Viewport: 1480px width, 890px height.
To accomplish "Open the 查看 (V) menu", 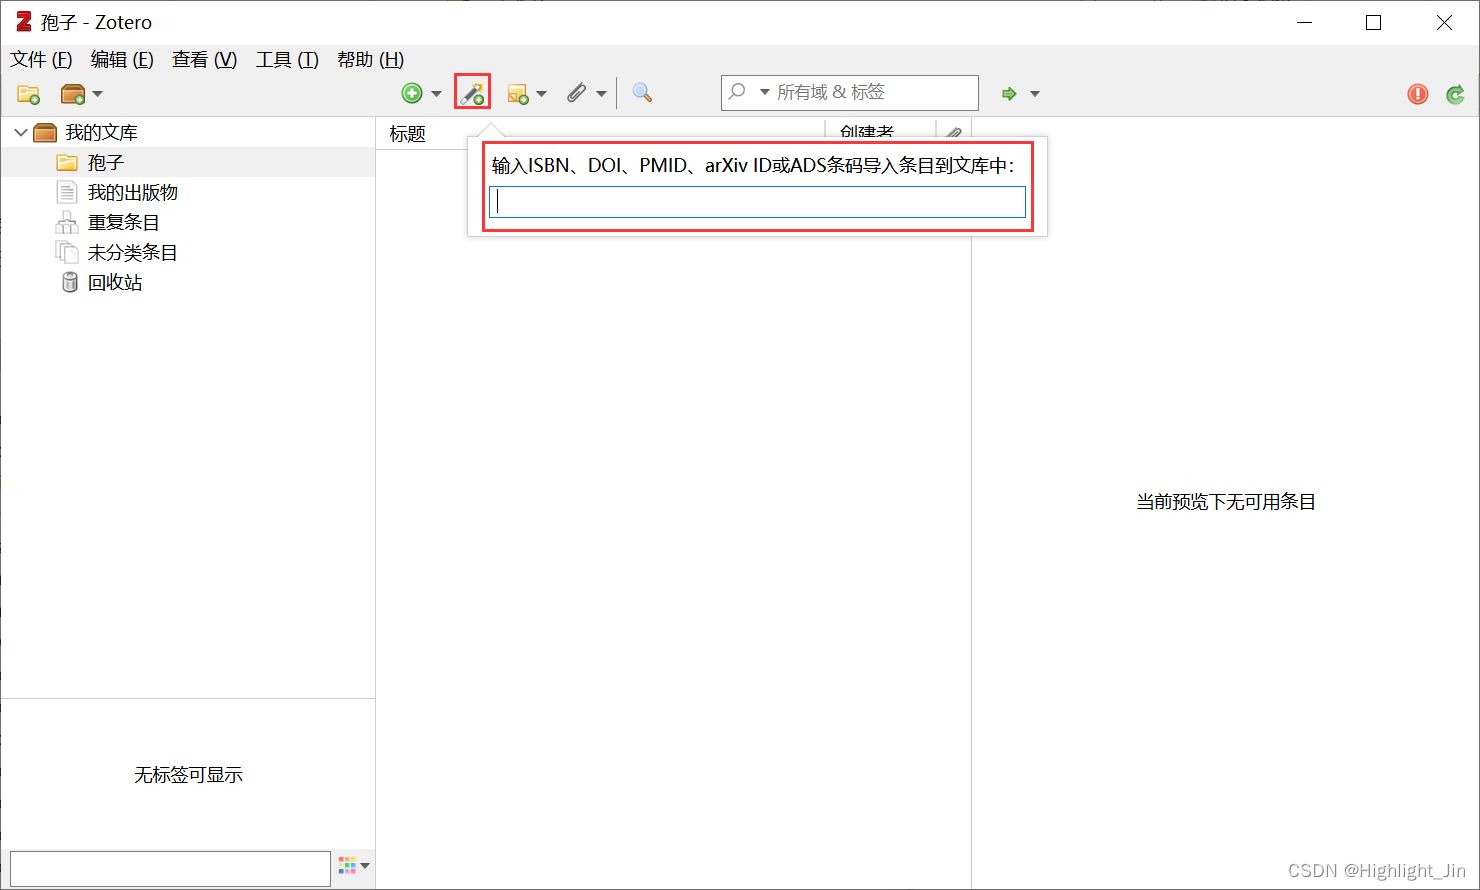I will 204,60.
